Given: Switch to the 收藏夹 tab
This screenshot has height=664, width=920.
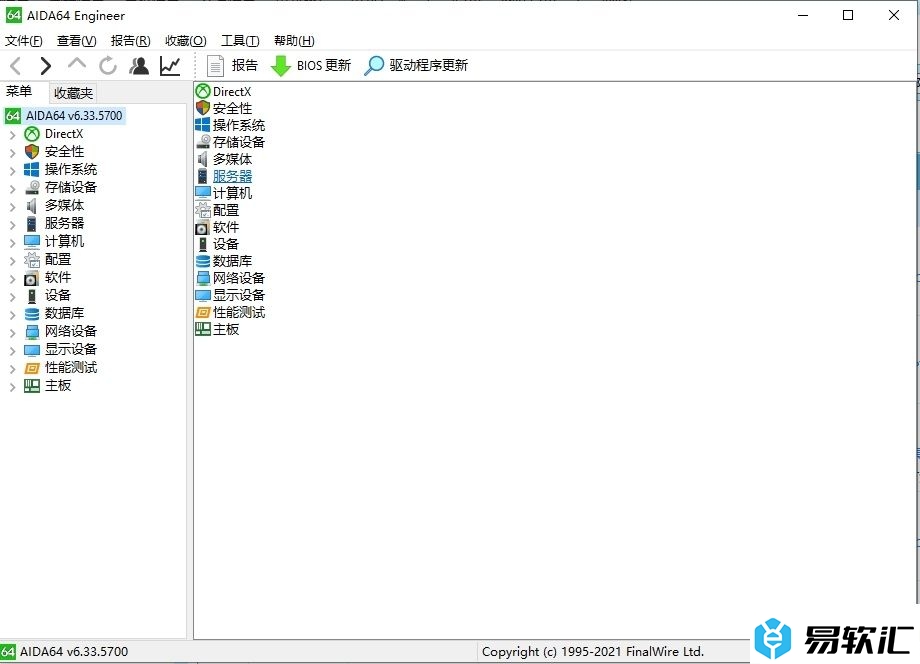Looking at the screenshot, I should point(73,93).
